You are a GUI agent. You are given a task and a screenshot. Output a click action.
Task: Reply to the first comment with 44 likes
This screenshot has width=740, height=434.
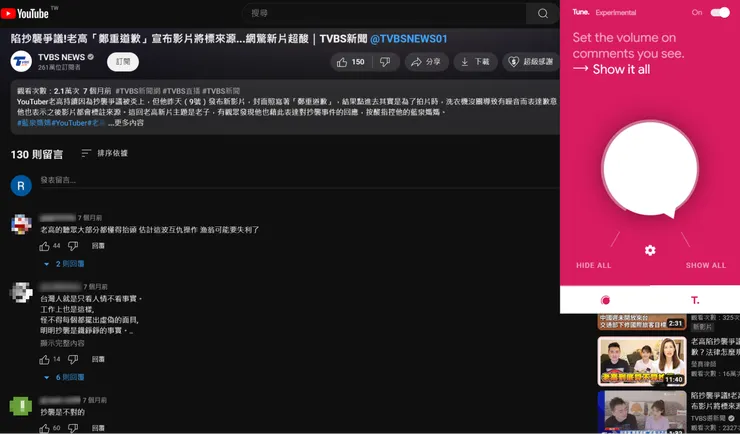[x=98, y=246]
